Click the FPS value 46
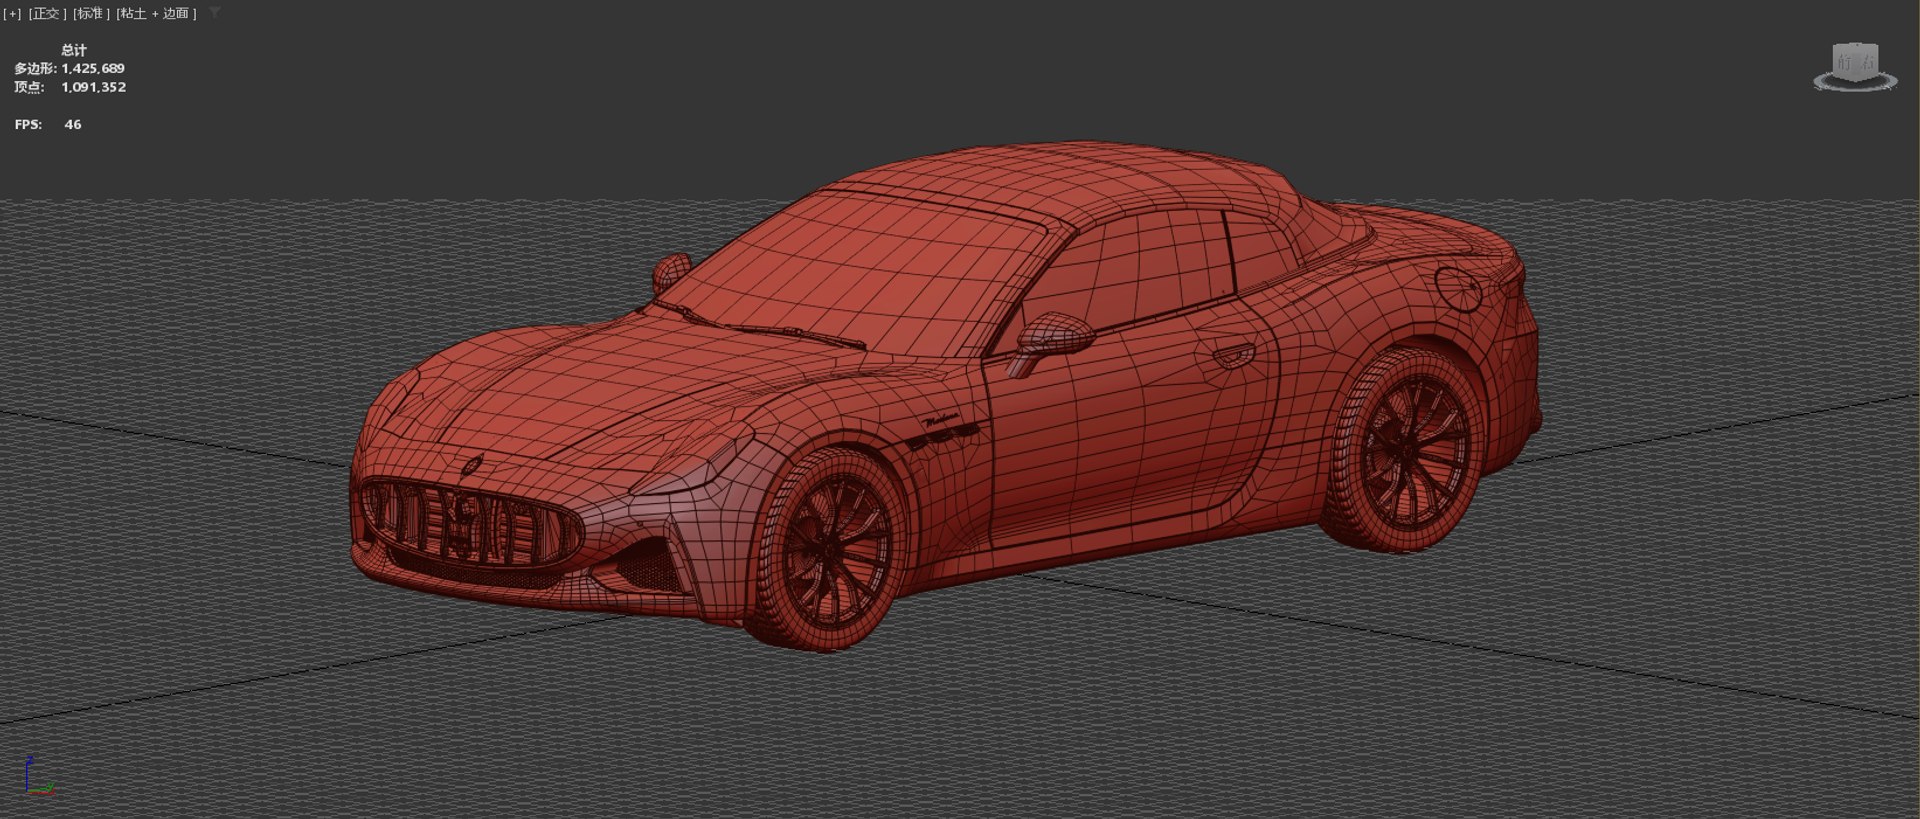The width and height of the screenshot is (1920, 819). [73, 125]
